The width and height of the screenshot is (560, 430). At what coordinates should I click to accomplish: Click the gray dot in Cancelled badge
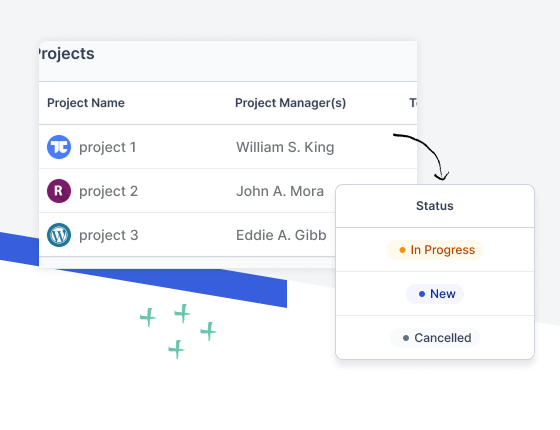[x=406, y=338]
